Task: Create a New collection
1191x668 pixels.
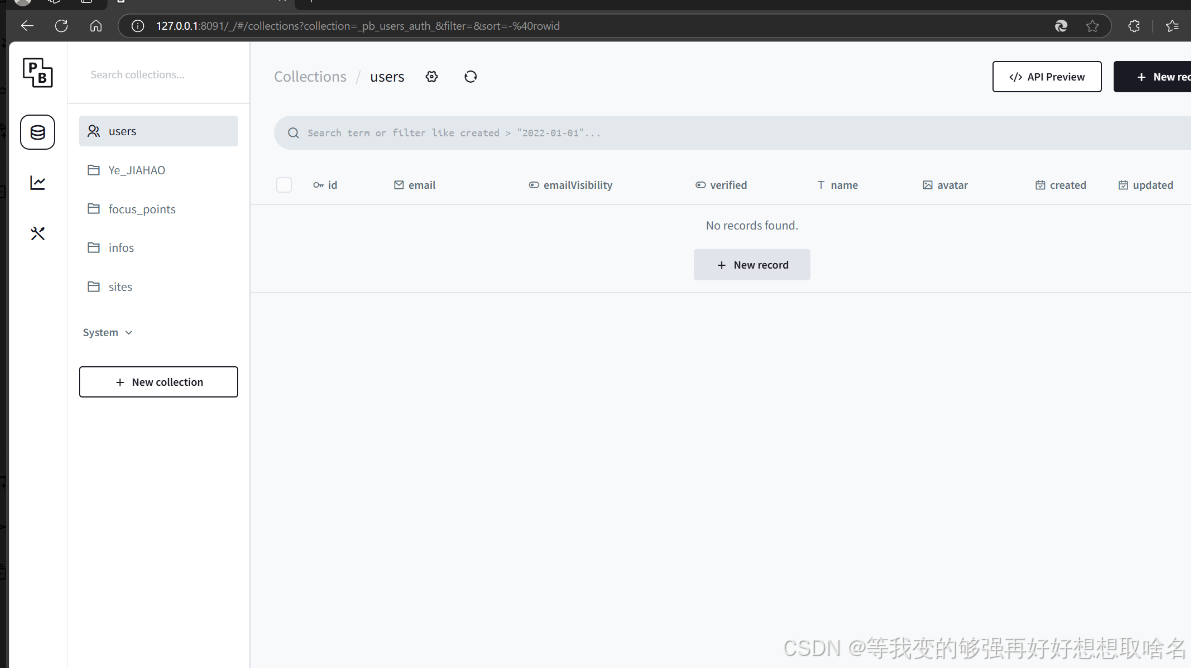Action: pyautogui.click(x=158, y=381)
